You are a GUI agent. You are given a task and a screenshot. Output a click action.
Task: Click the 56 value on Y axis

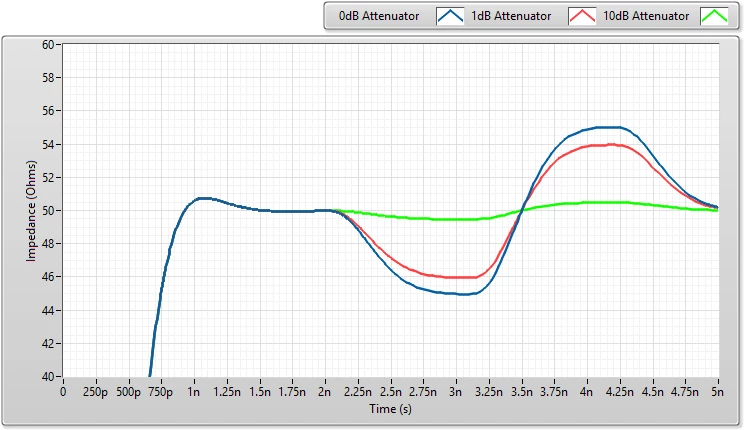48,111
